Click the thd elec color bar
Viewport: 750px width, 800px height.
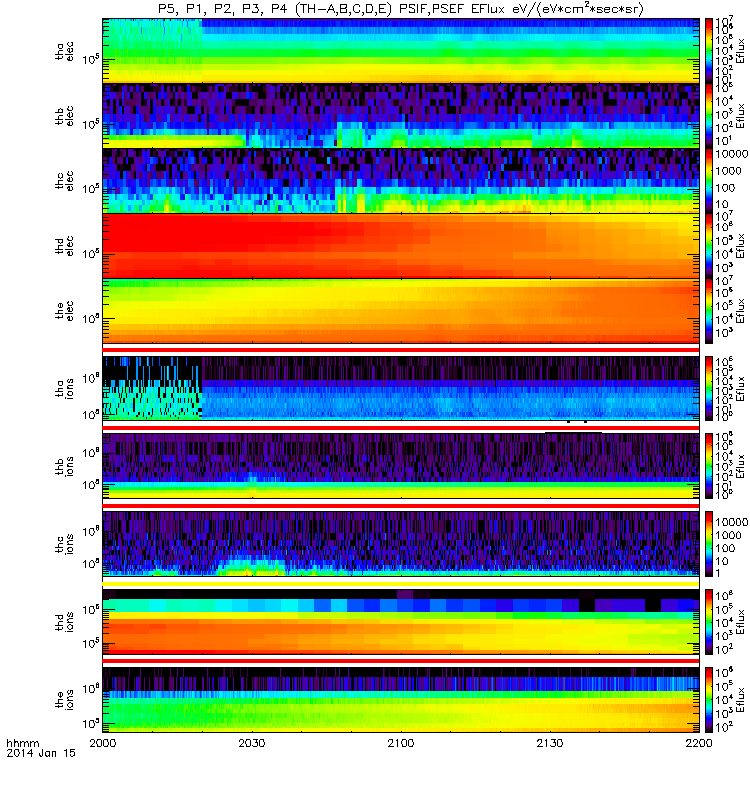(709, 245)
